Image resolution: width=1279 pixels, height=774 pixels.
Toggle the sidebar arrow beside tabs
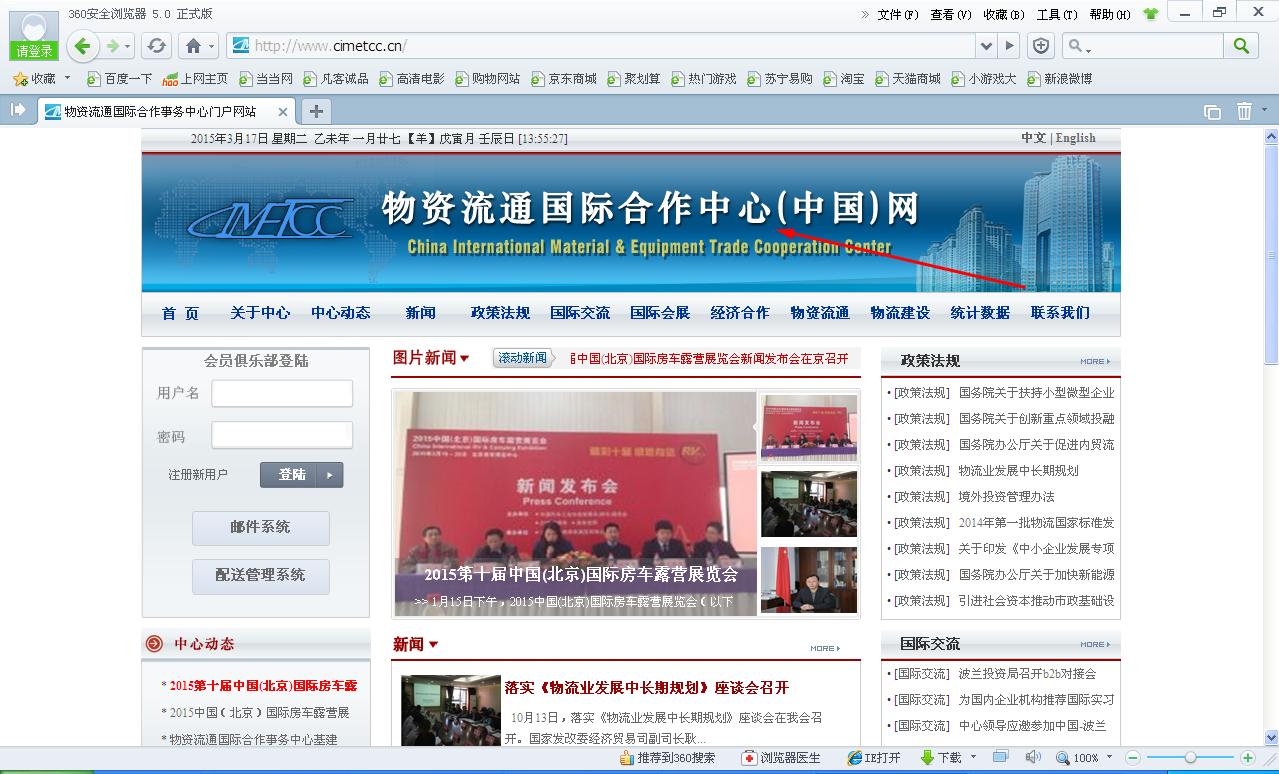click(17, 110)
